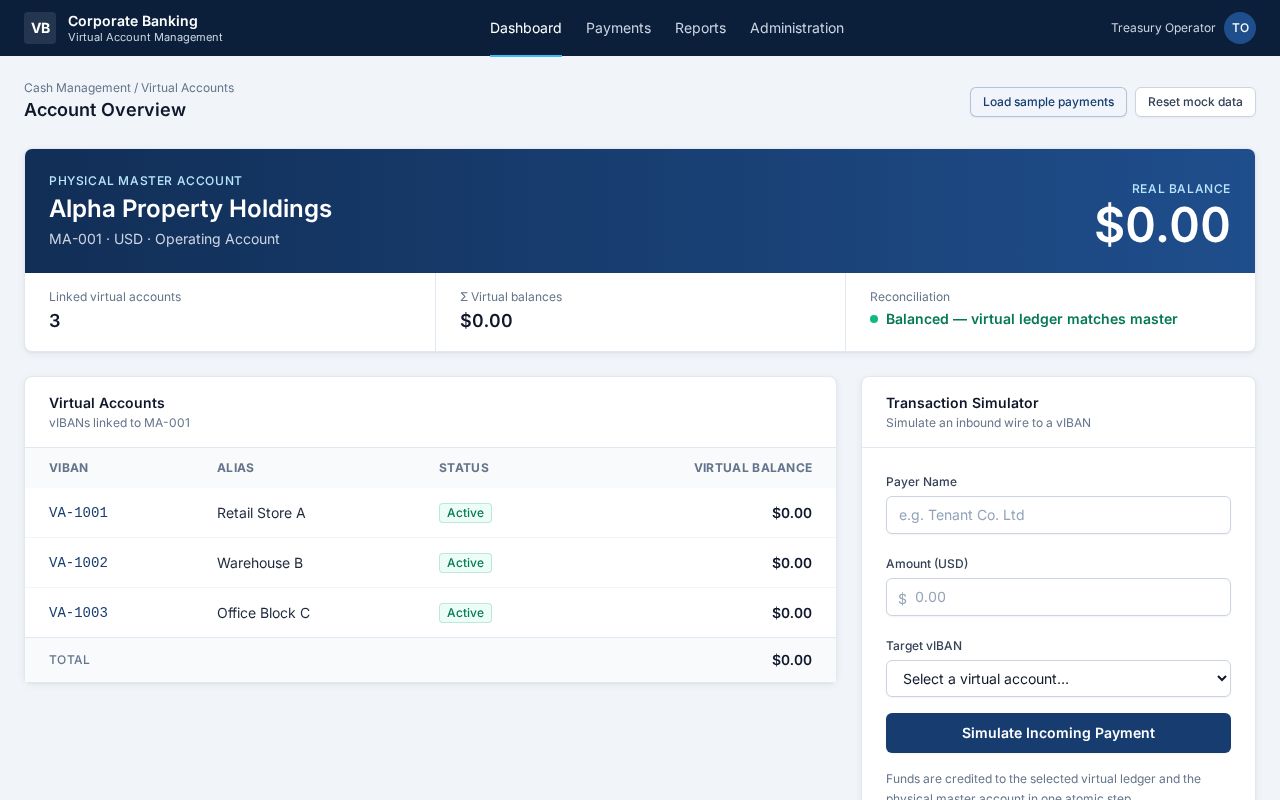Select vIBAN VA-1003
Viewport: 1280px width, 800px height.
point(78,613)
